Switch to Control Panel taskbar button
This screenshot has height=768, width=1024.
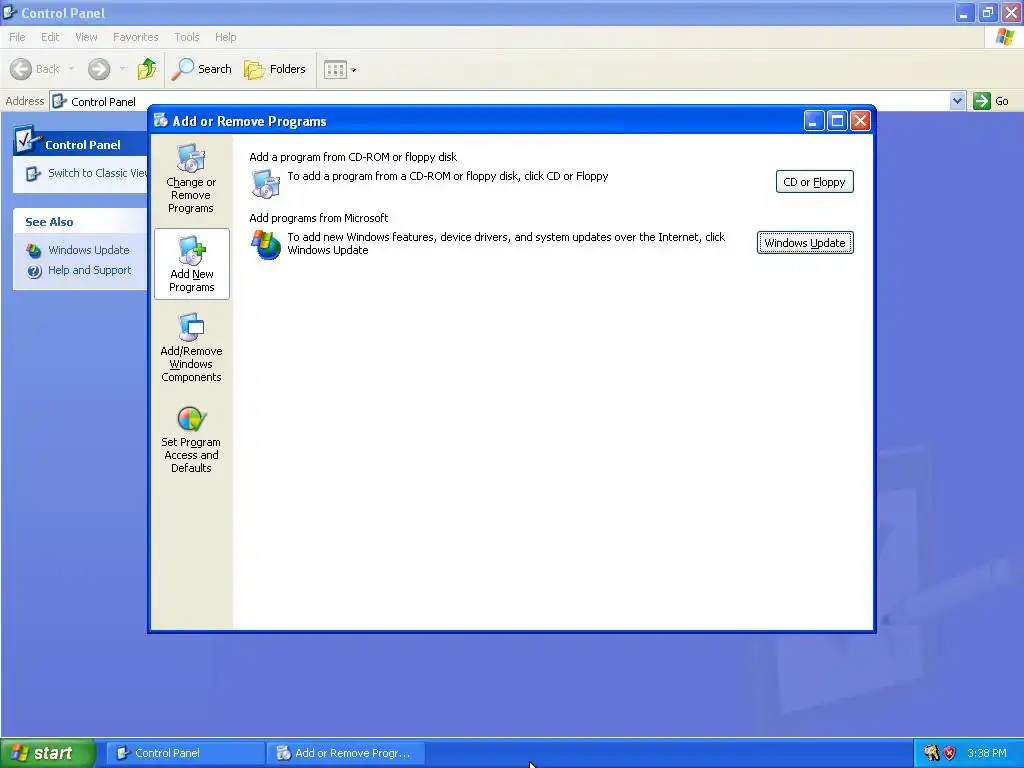click(185, 753)
